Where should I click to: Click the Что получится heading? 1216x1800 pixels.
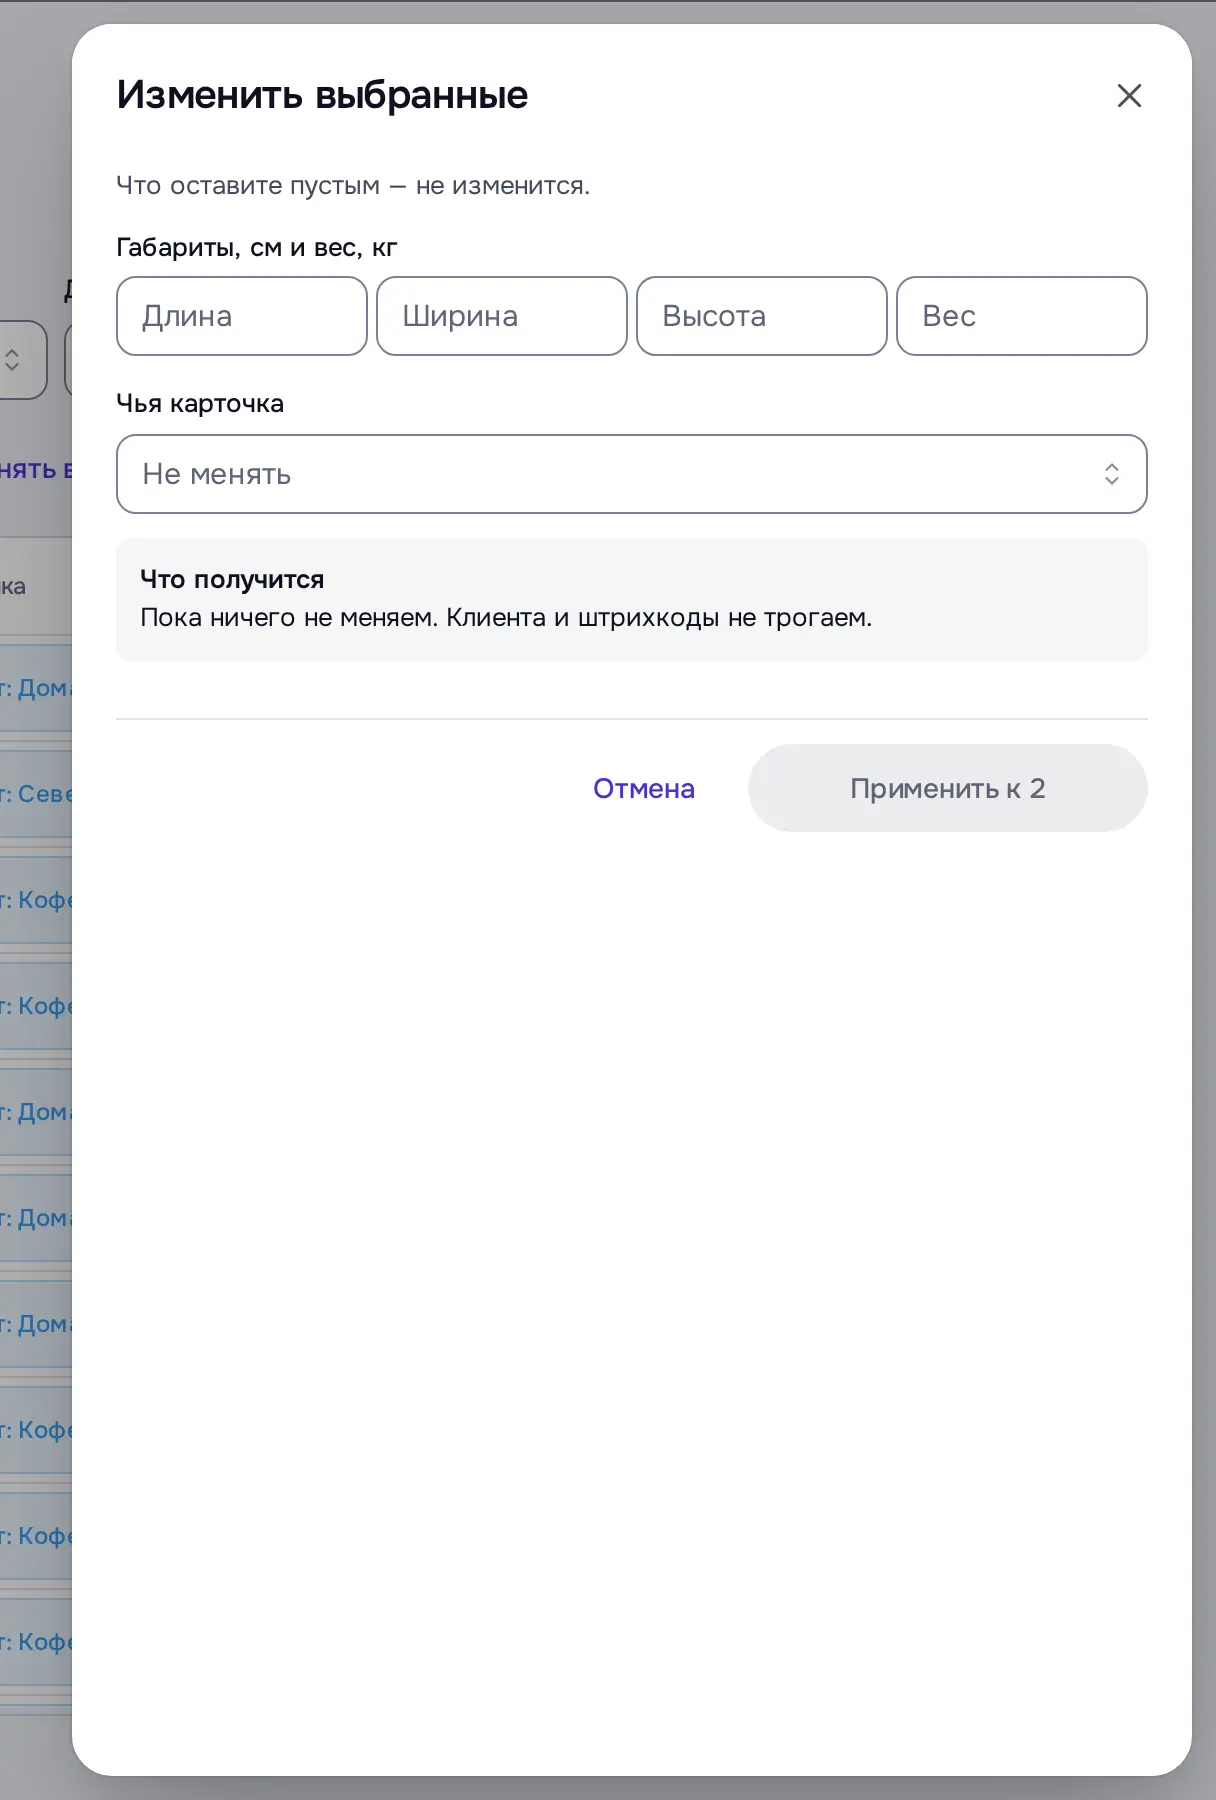pos(232,579)
